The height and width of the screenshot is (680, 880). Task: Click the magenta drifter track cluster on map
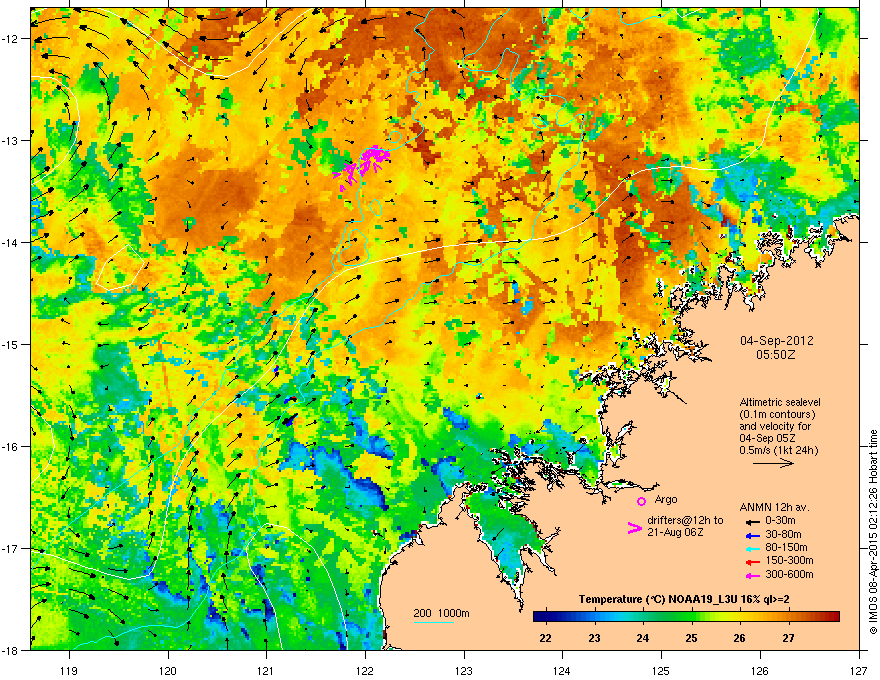point(363,166)
